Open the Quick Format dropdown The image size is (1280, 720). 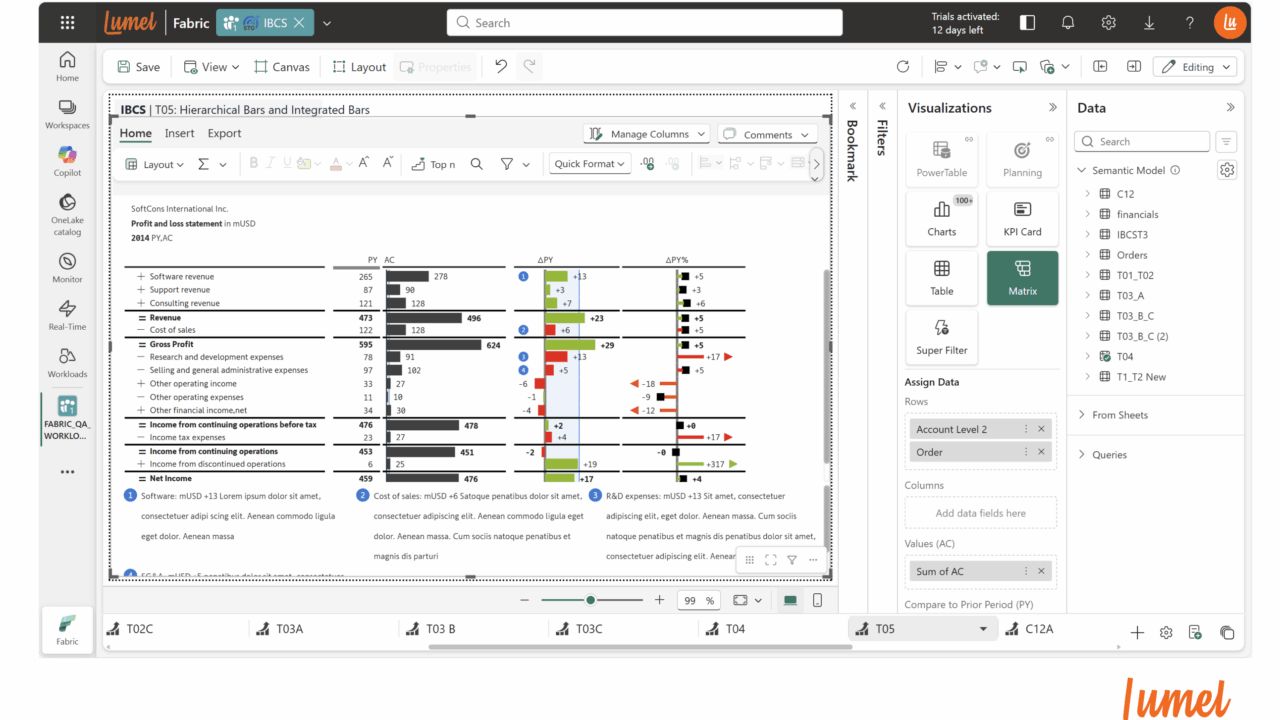coord(590,164)
